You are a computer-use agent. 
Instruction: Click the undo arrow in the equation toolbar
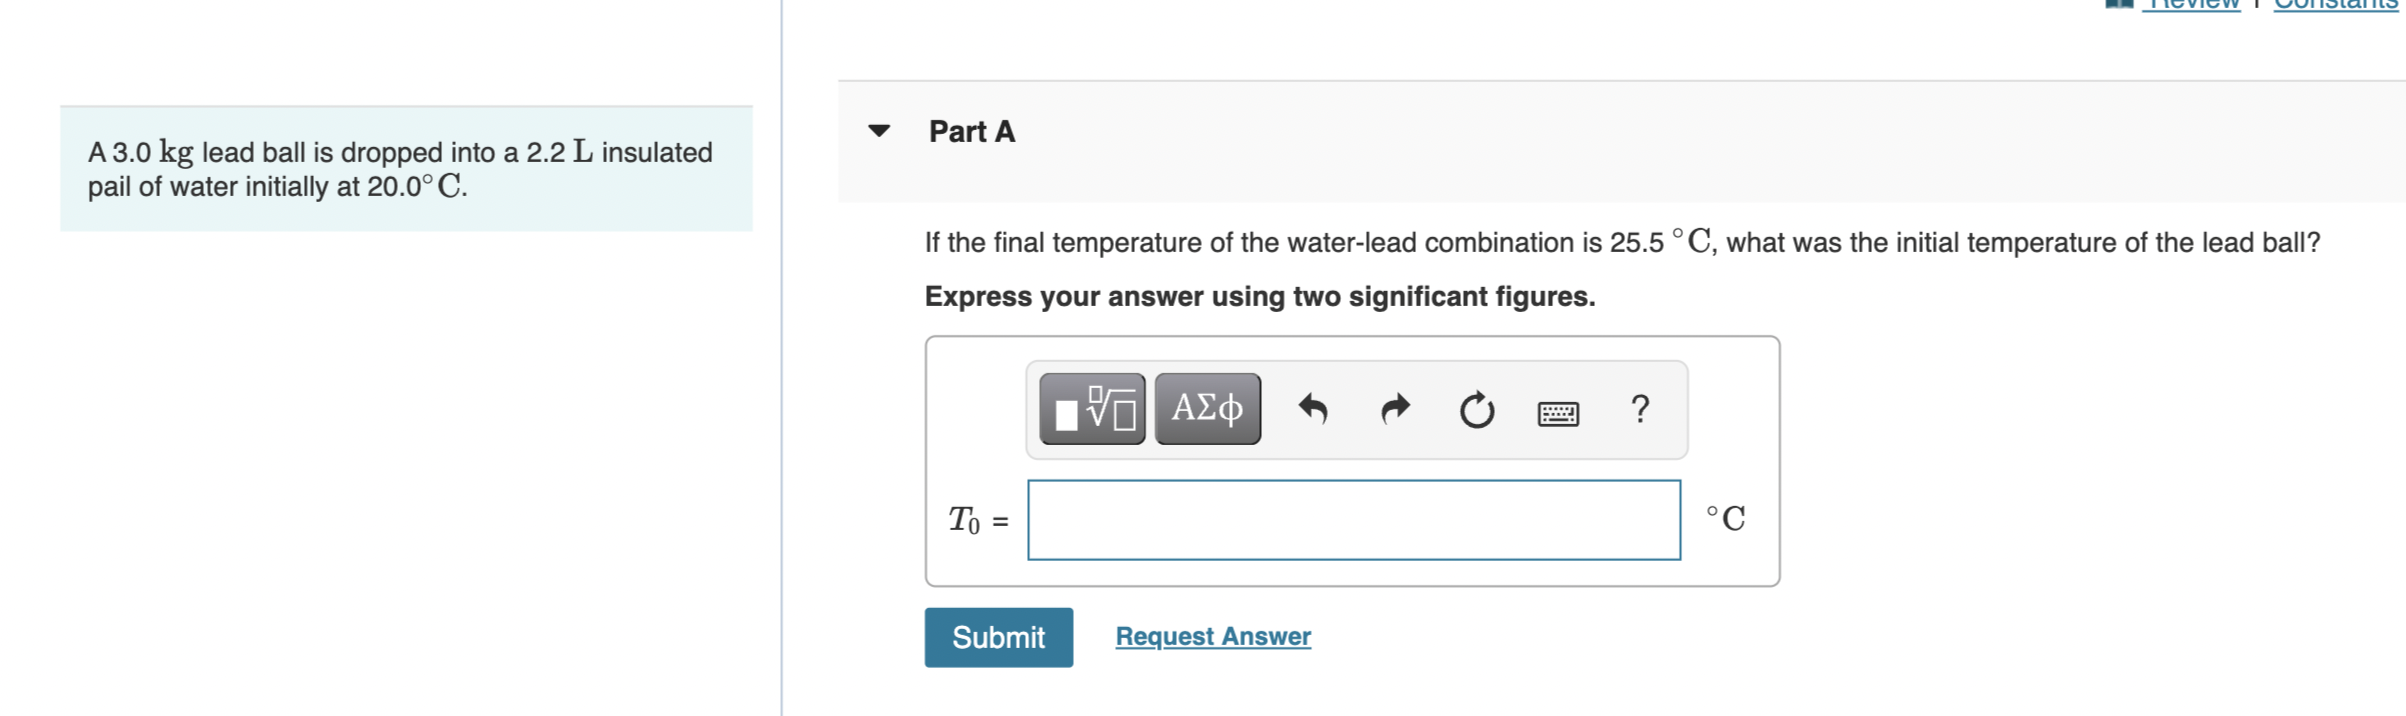click(x=1315, y=408)
